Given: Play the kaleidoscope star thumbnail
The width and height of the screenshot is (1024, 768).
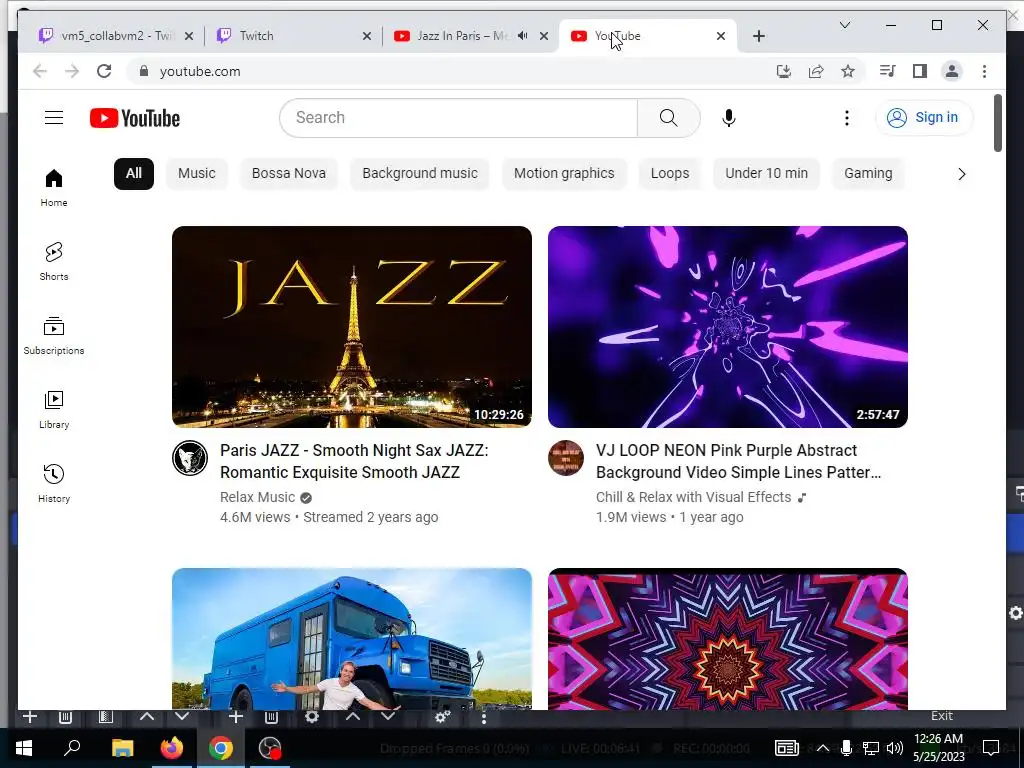Looking at the screenshot, I should tap(728, 639).
